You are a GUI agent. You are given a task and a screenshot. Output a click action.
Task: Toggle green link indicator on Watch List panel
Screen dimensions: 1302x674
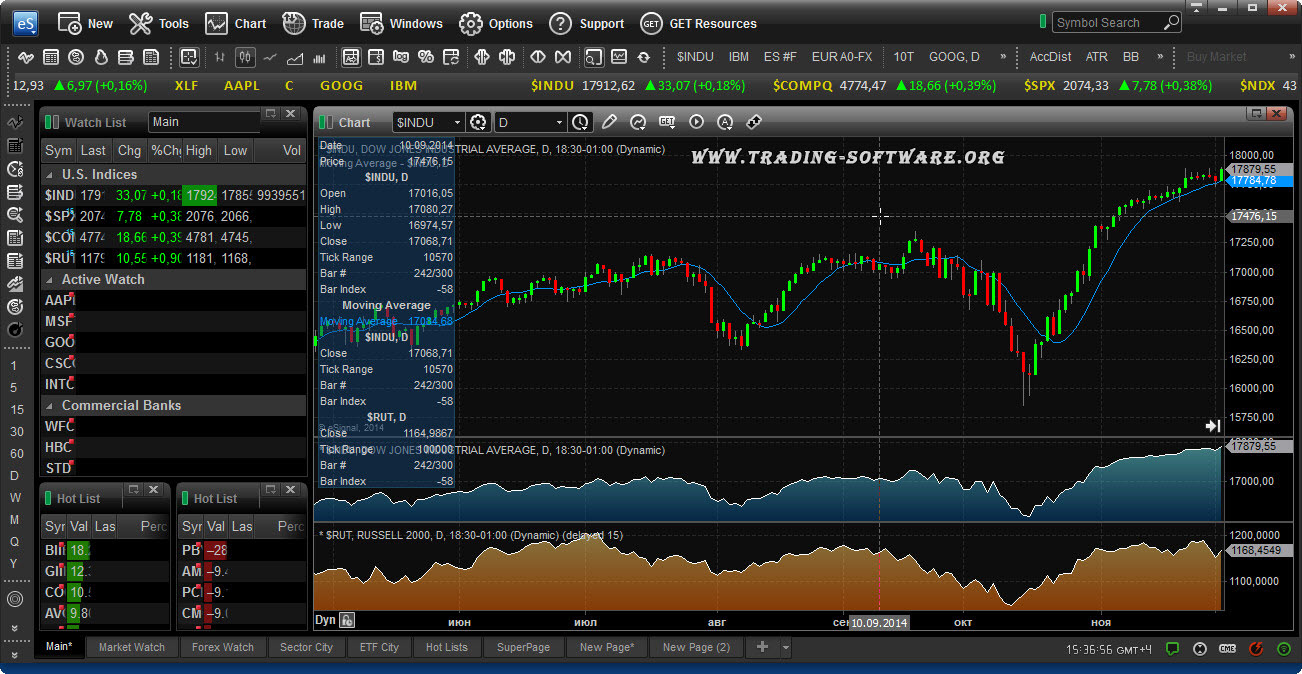pyautogui.click(x=52, y=122)
